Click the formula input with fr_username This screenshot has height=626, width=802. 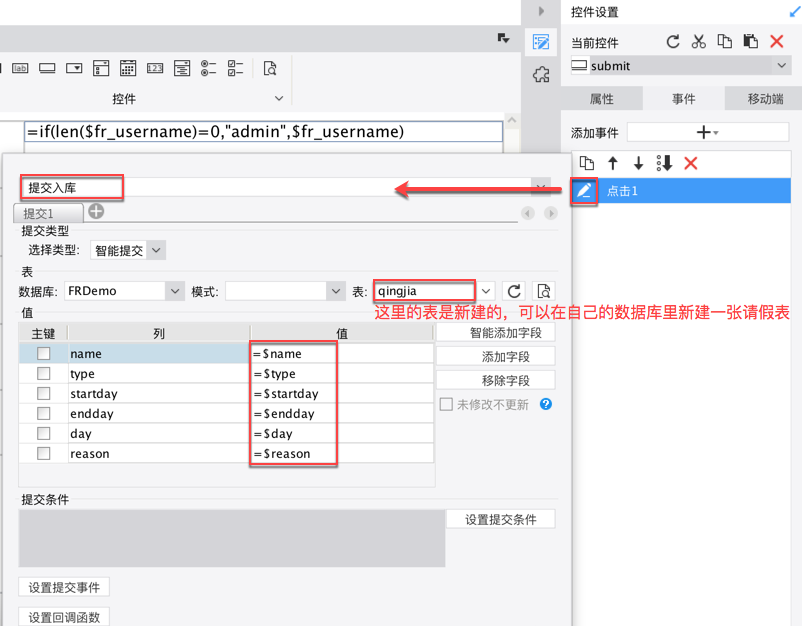point(263,131)
